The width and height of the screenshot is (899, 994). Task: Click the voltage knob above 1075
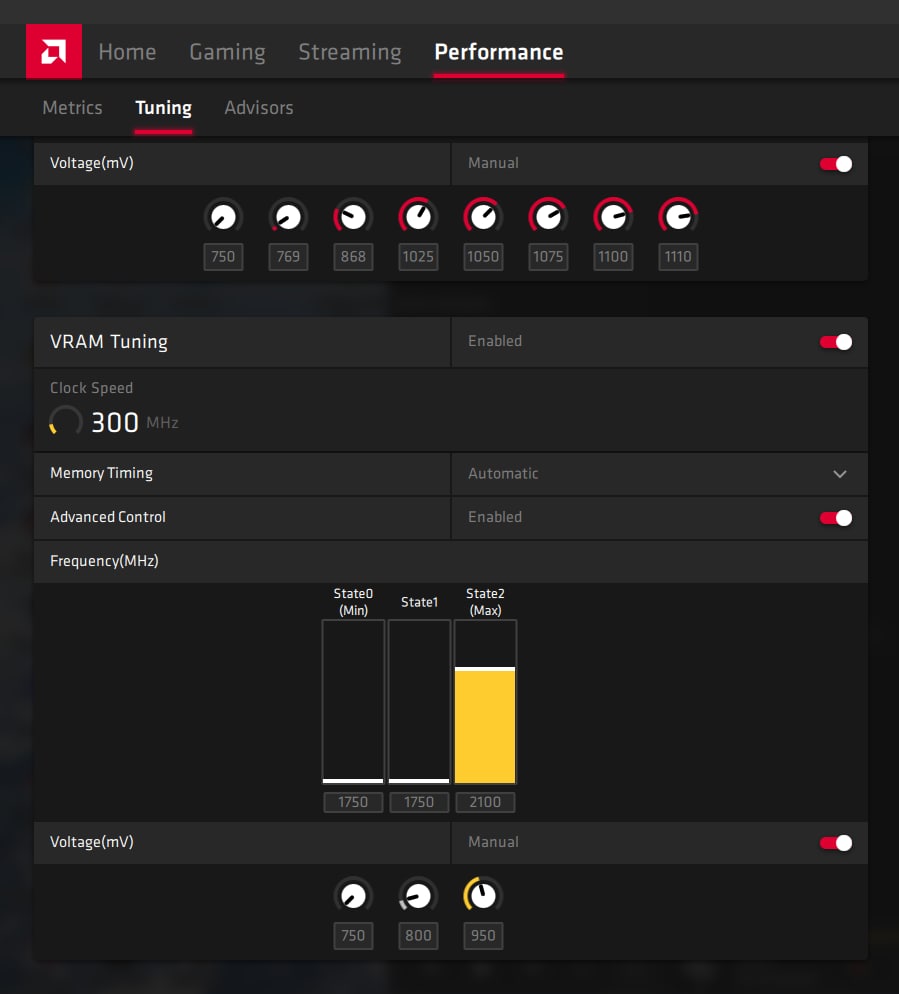[x=548, y=217]
